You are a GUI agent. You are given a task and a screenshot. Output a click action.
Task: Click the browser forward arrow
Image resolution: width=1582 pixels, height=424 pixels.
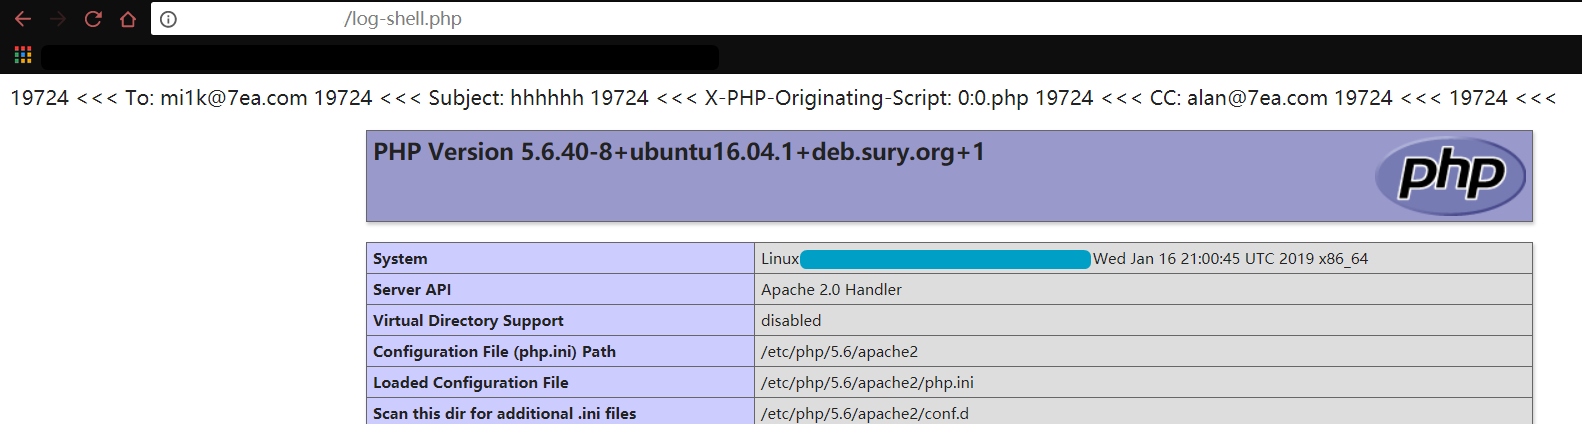click(x=58, y=19)
